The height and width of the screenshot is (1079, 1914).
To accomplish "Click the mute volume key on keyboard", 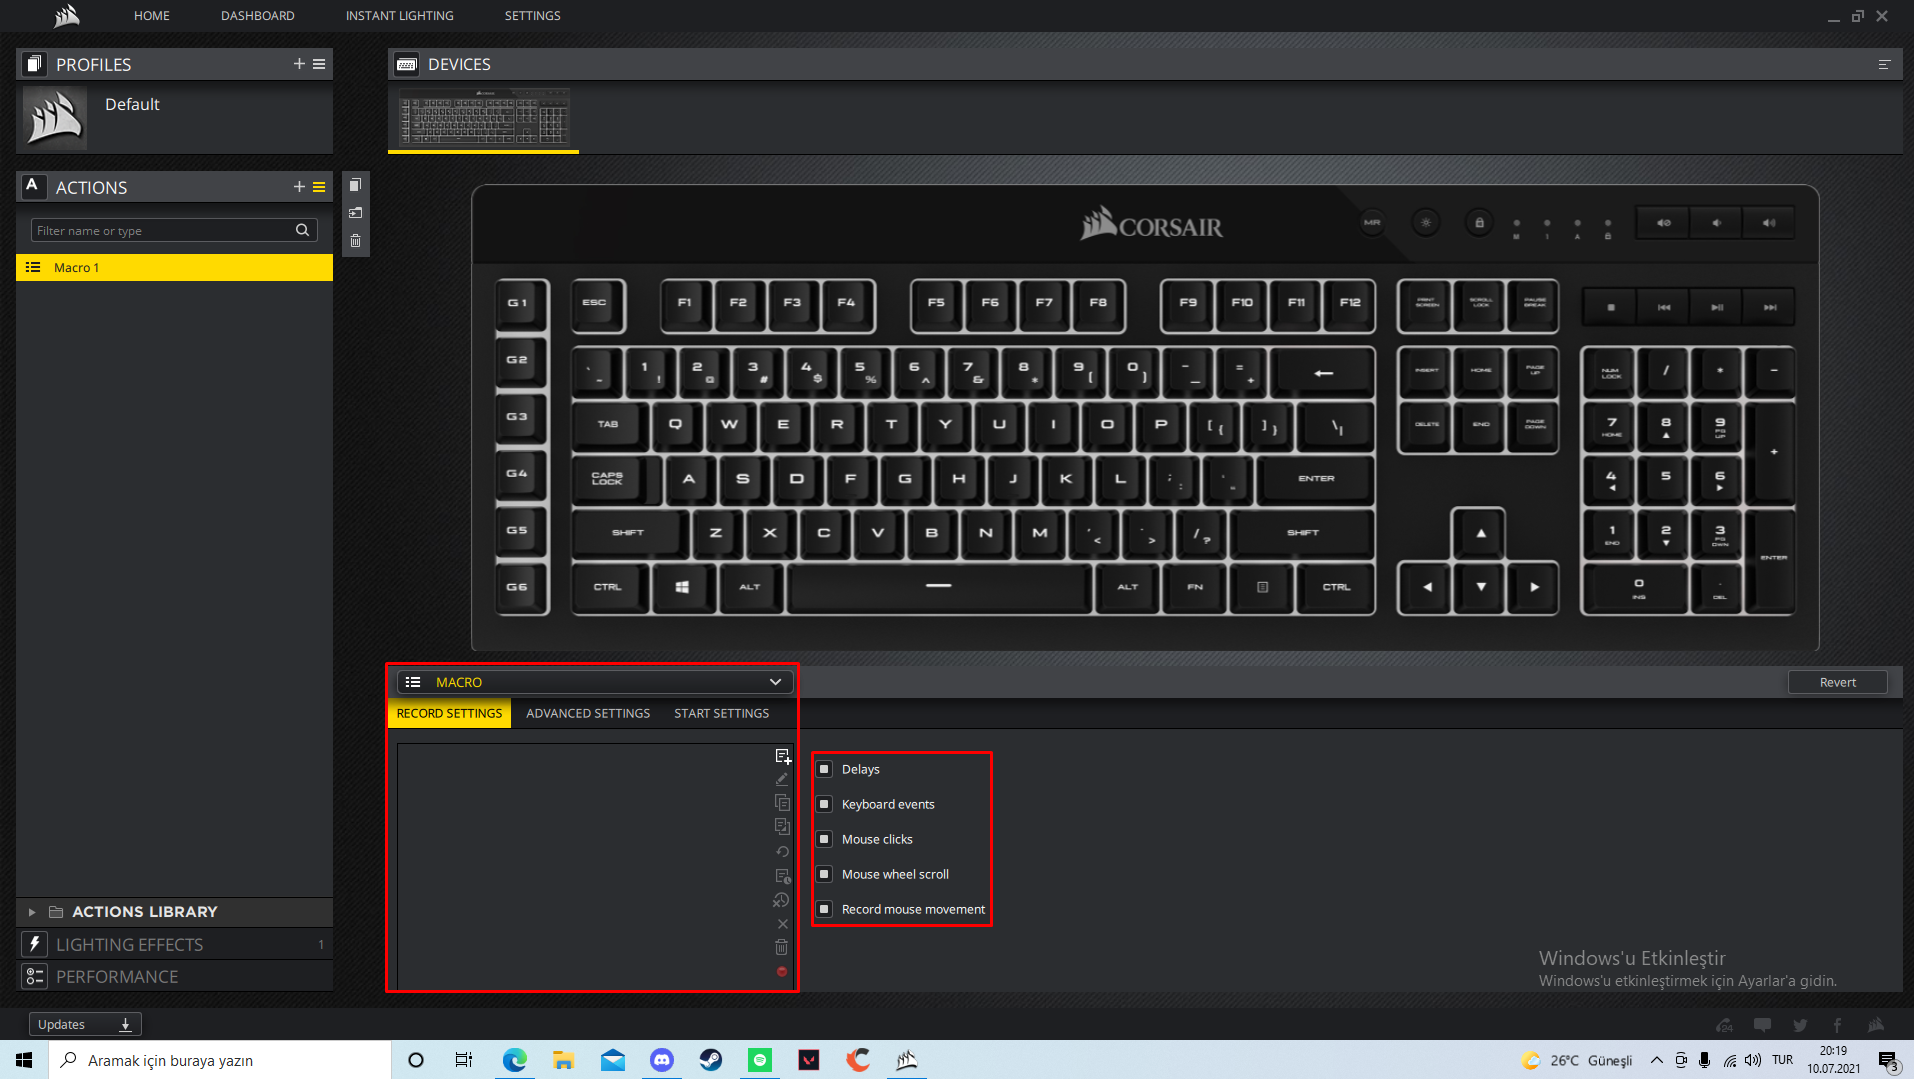I will [x=1663, y=223].
